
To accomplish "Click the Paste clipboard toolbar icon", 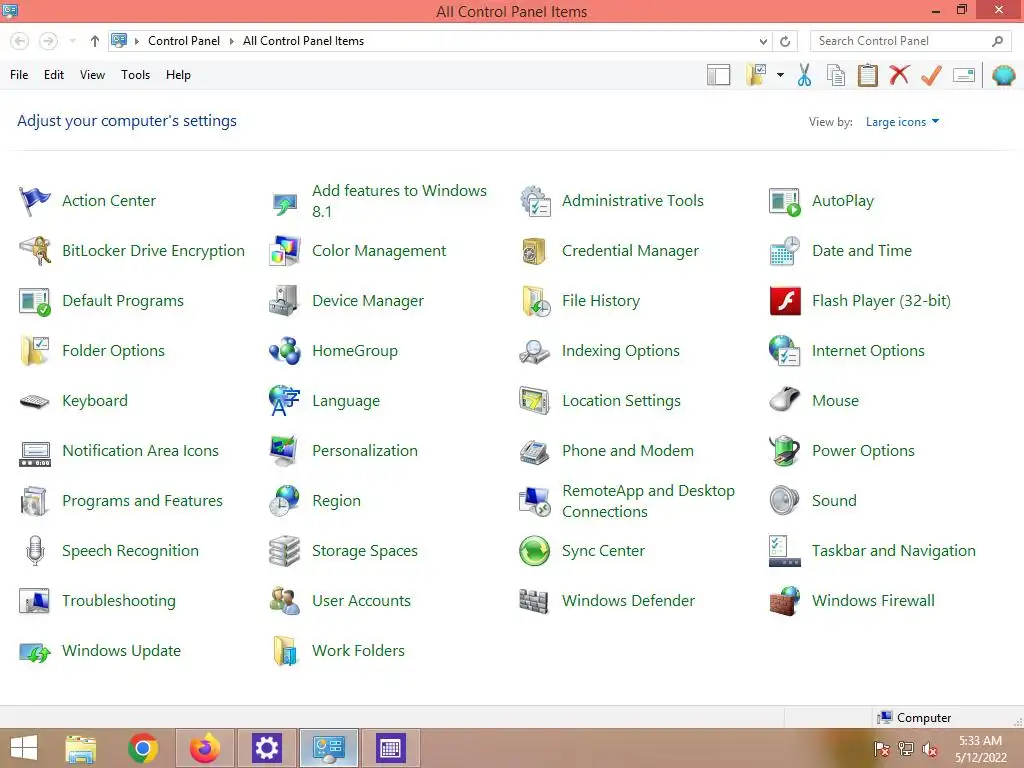I will coord(868,75).
